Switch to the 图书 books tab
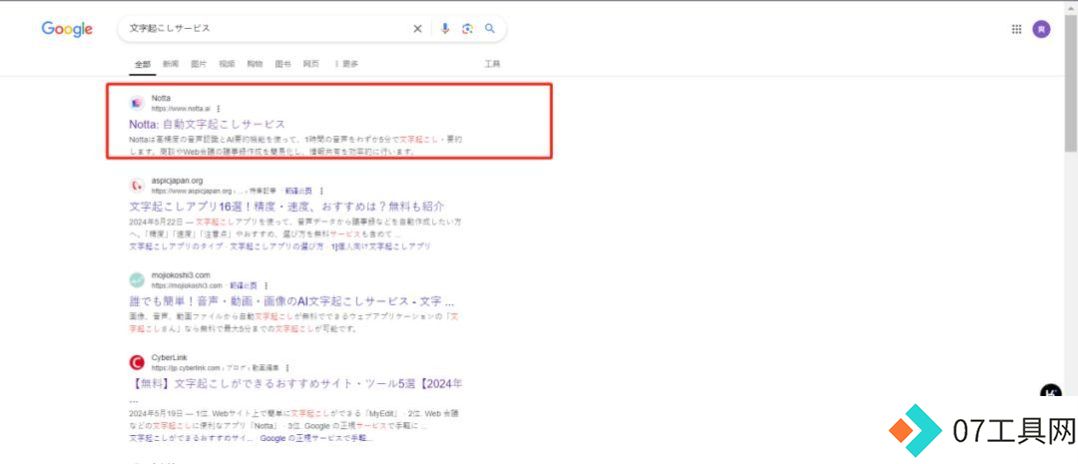The image size is (1078, 464). tap(283, 64)
